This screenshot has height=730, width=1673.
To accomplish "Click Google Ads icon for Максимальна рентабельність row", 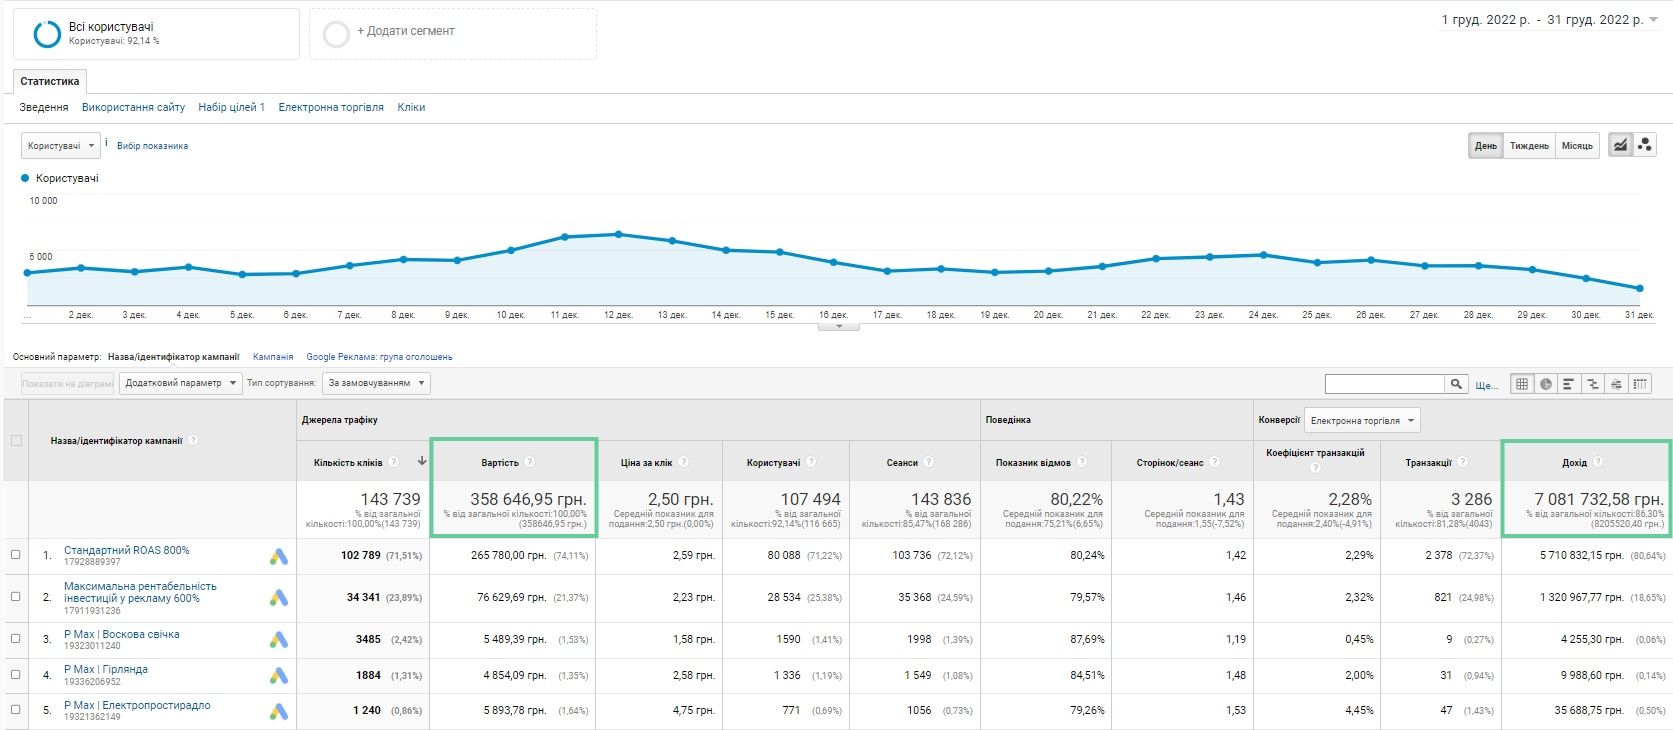I will [279, 598].
